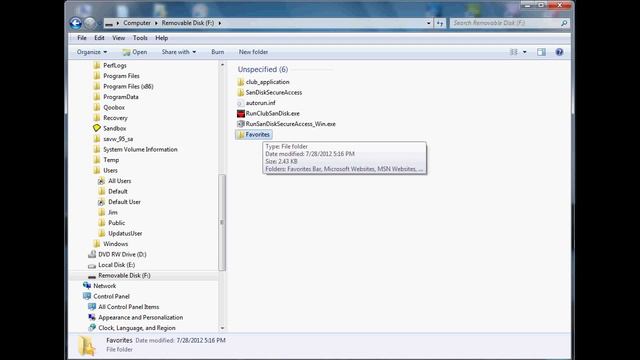Select the club_application folder icon
Screen dimensions: 640x360
click(240, 82)
